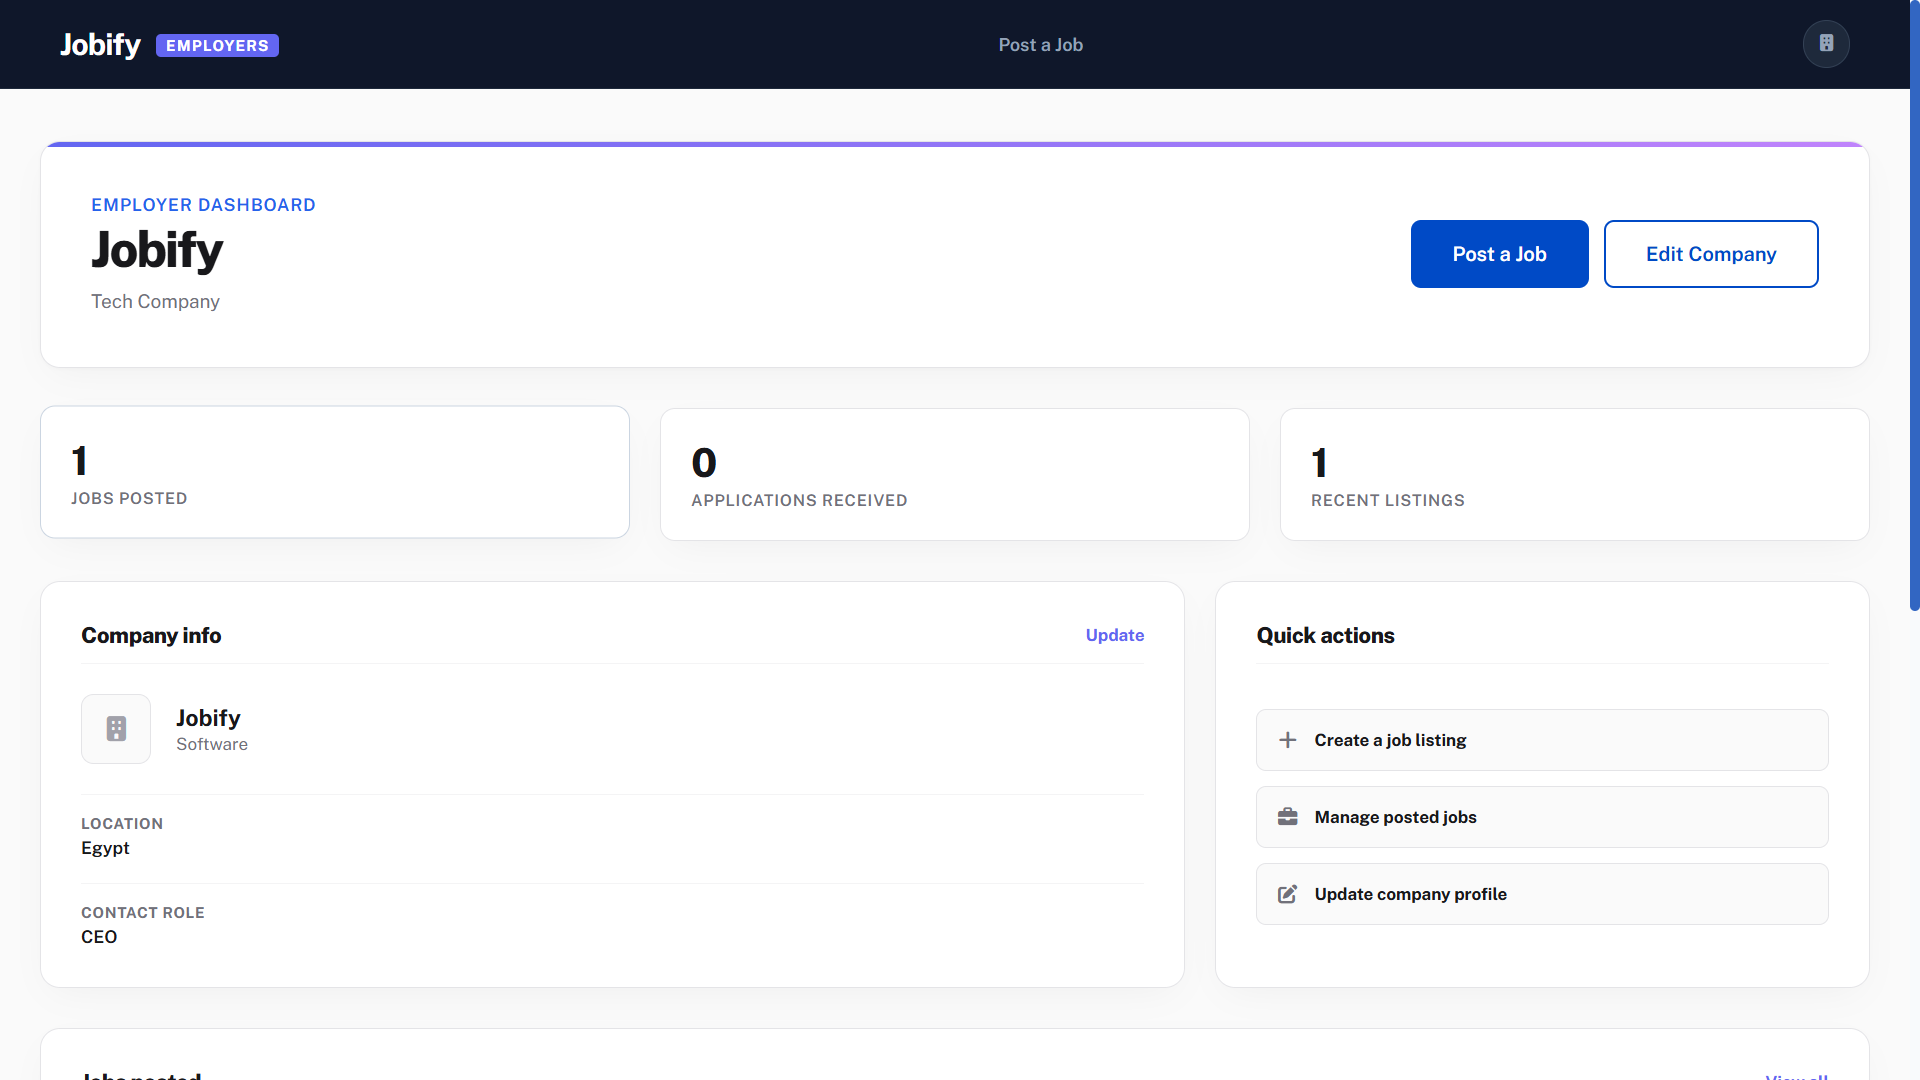1920x1080 pixels.
Task: Click the Edit Company button
Action: (1711, 254)
